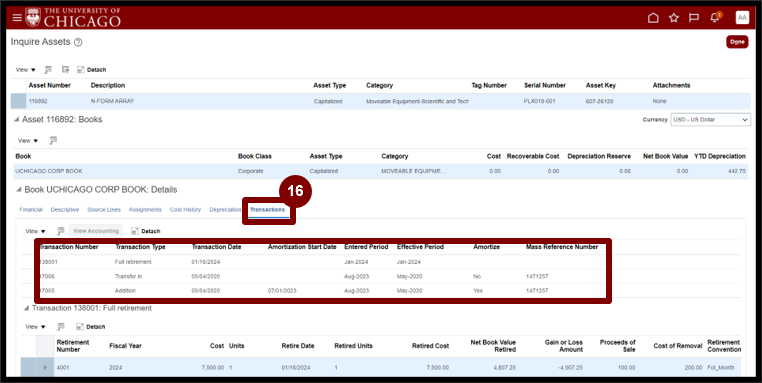Click the Book Class column header
The width and height of the screenshot is (762, 383).
pos(255,156)
